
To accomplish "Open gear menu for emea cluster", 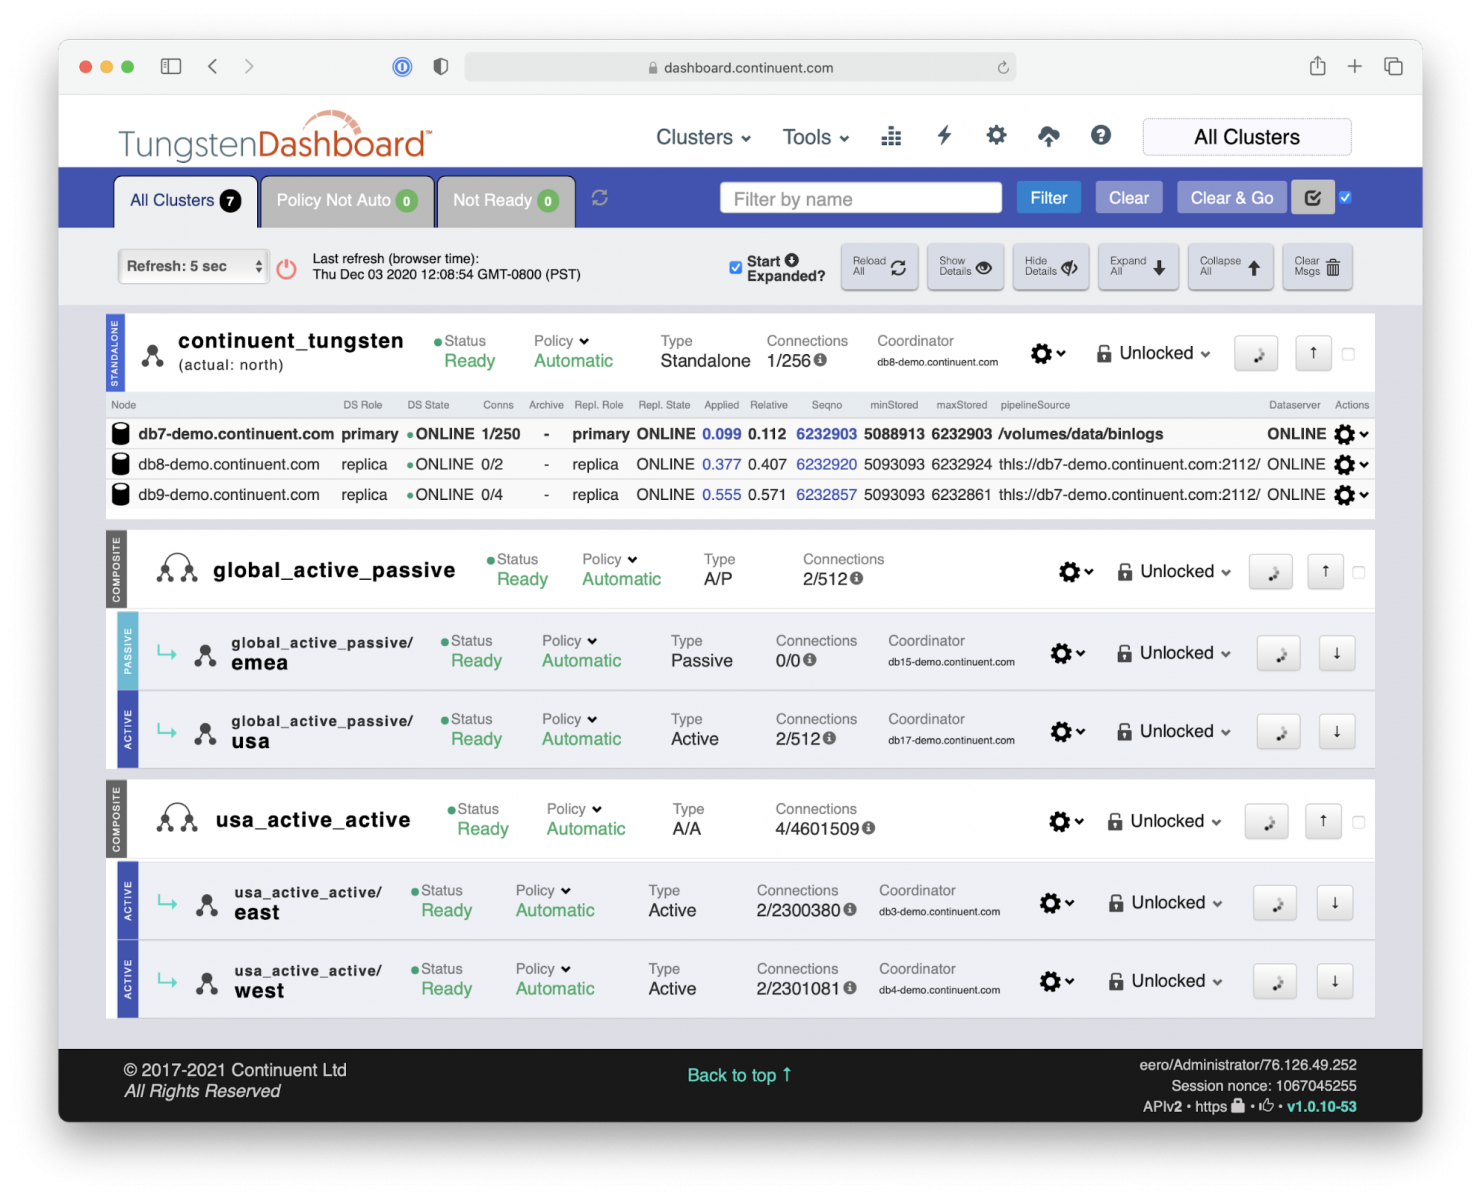I will [x=1067, y=653].
